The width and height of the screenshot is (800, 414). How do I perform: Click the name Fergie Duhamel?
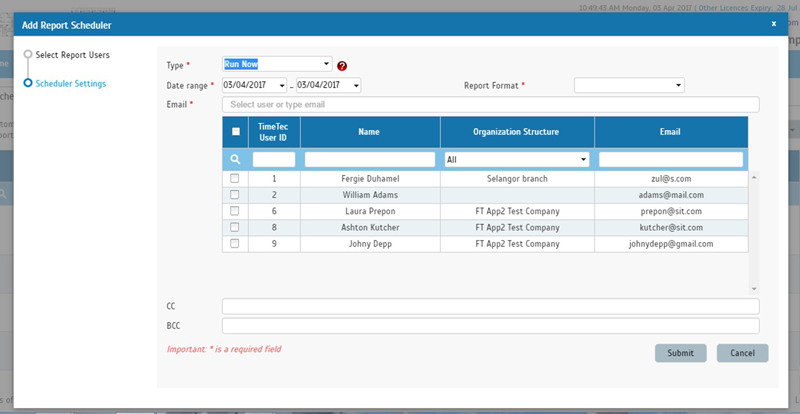coord(370,179)
